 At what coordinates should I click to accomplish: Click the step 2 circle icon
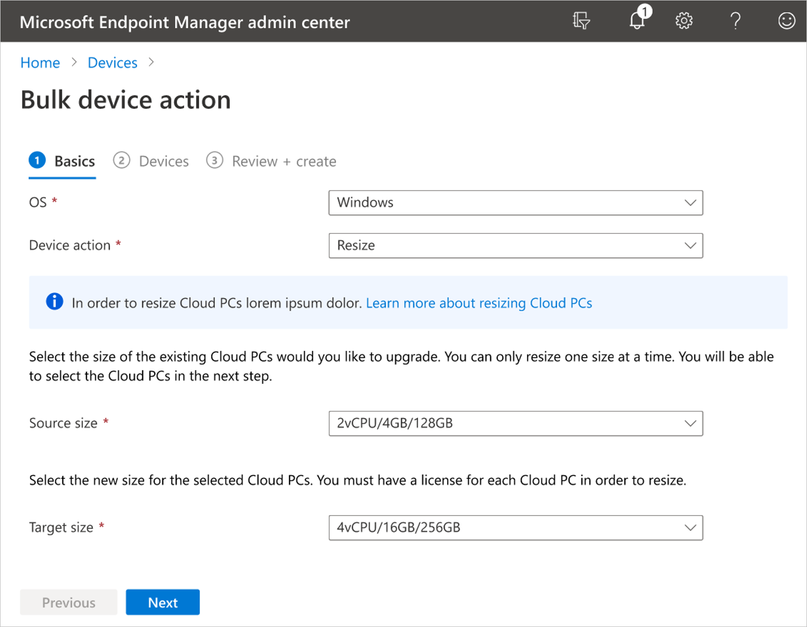122,161
